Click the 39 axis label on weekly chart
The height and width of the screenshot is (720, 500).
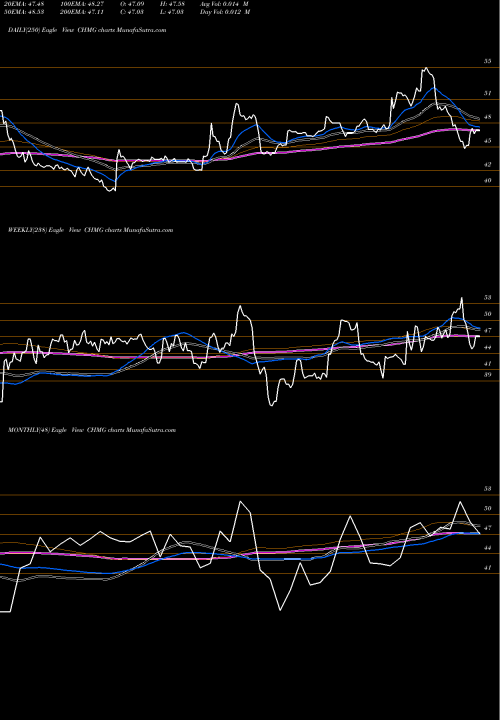coord(487,375)
